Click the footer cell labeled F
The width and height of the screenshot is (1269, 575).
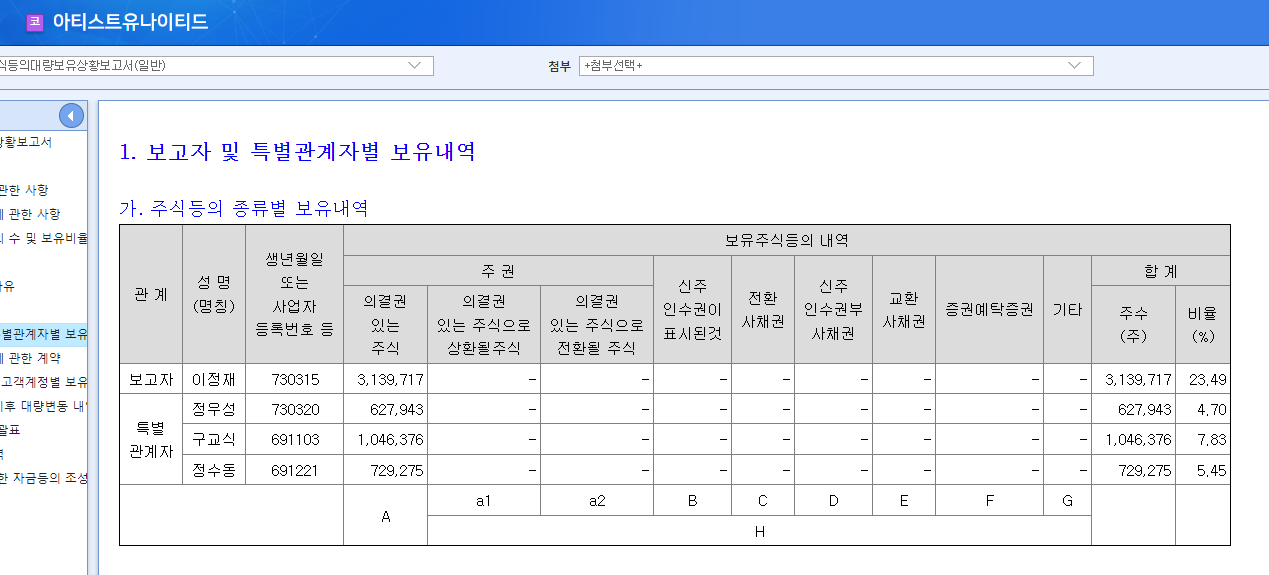point(989,501)
